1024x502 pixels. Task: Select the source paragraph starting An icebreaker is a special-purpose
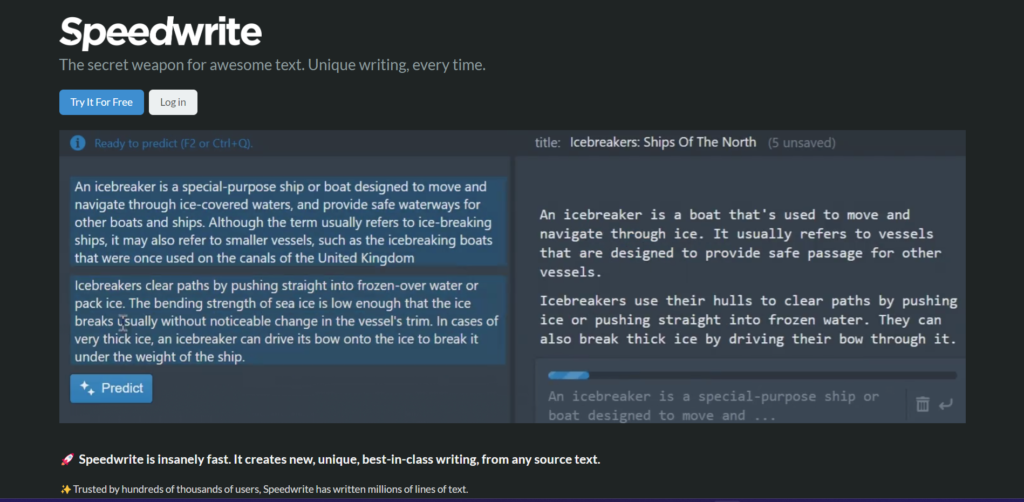(x=288, y=222)
